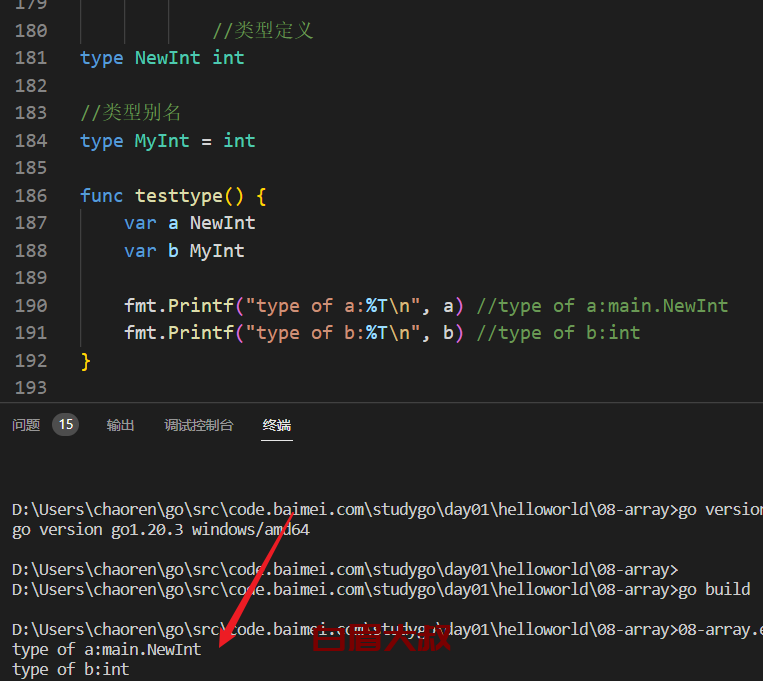Click the //类型别名 comment

point(130,112)
